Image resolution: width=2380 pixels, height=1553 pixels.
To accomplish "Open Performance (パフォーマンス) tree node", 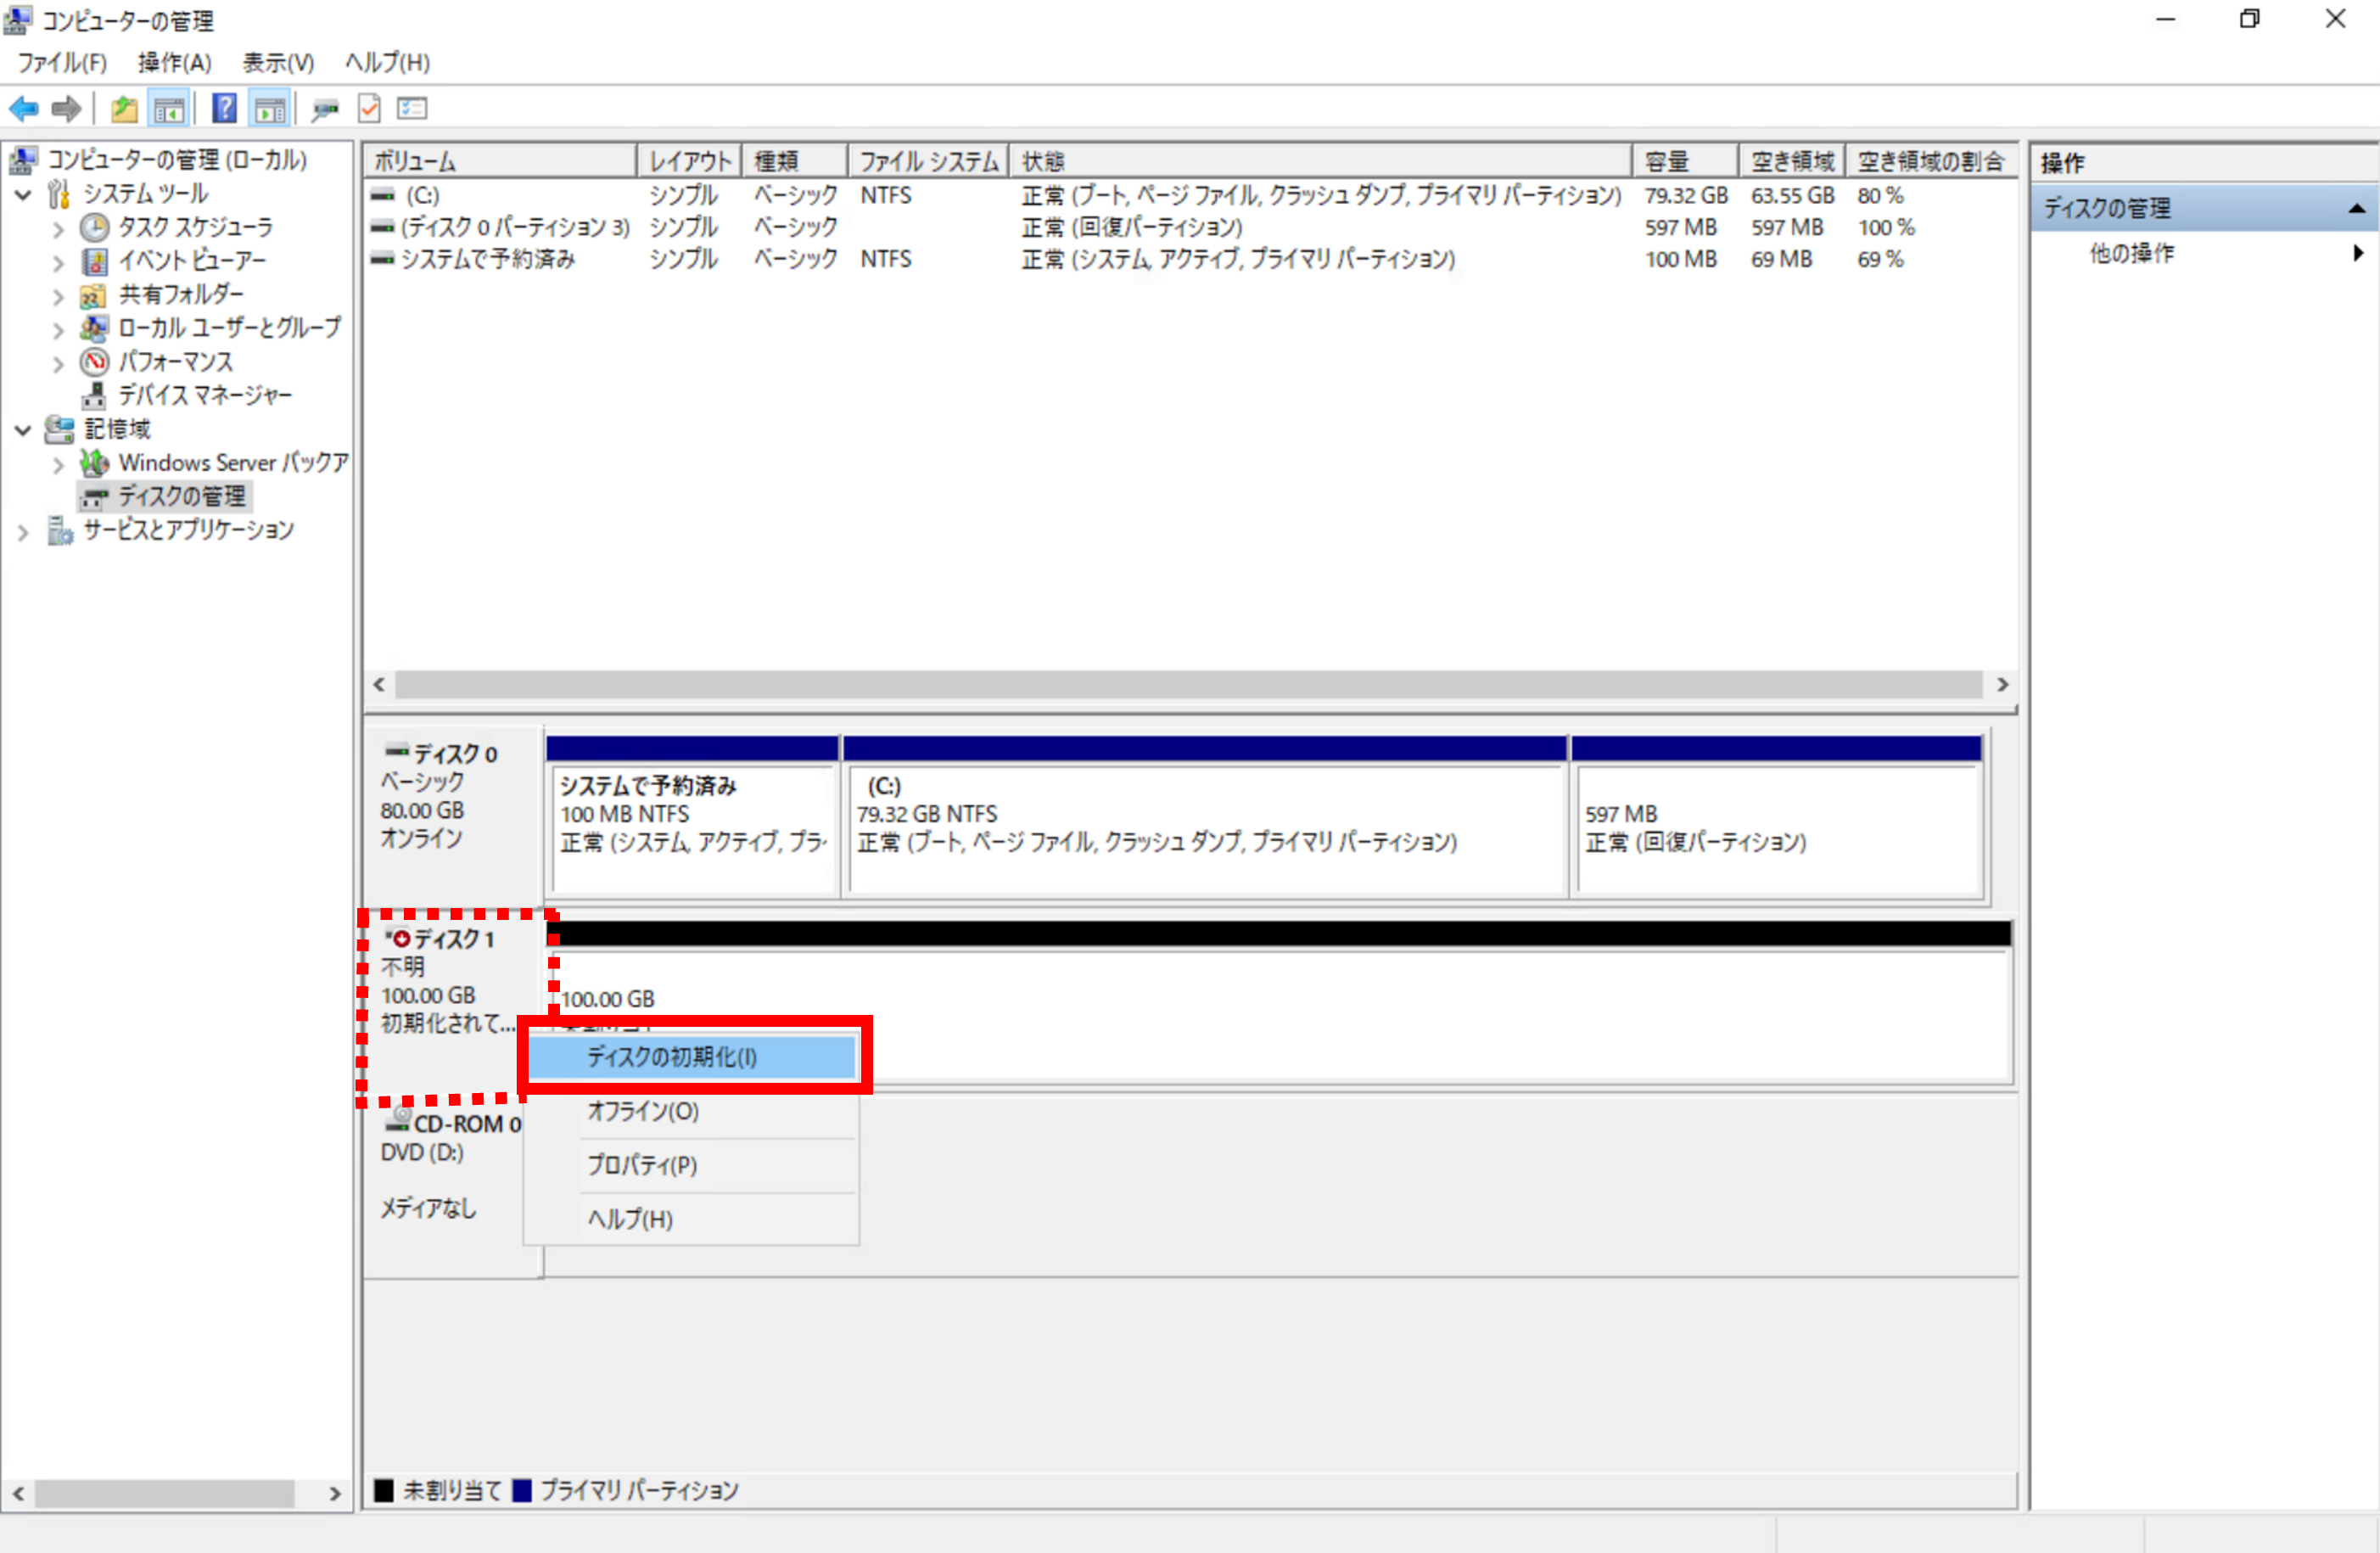I will (x=175, y=361).
